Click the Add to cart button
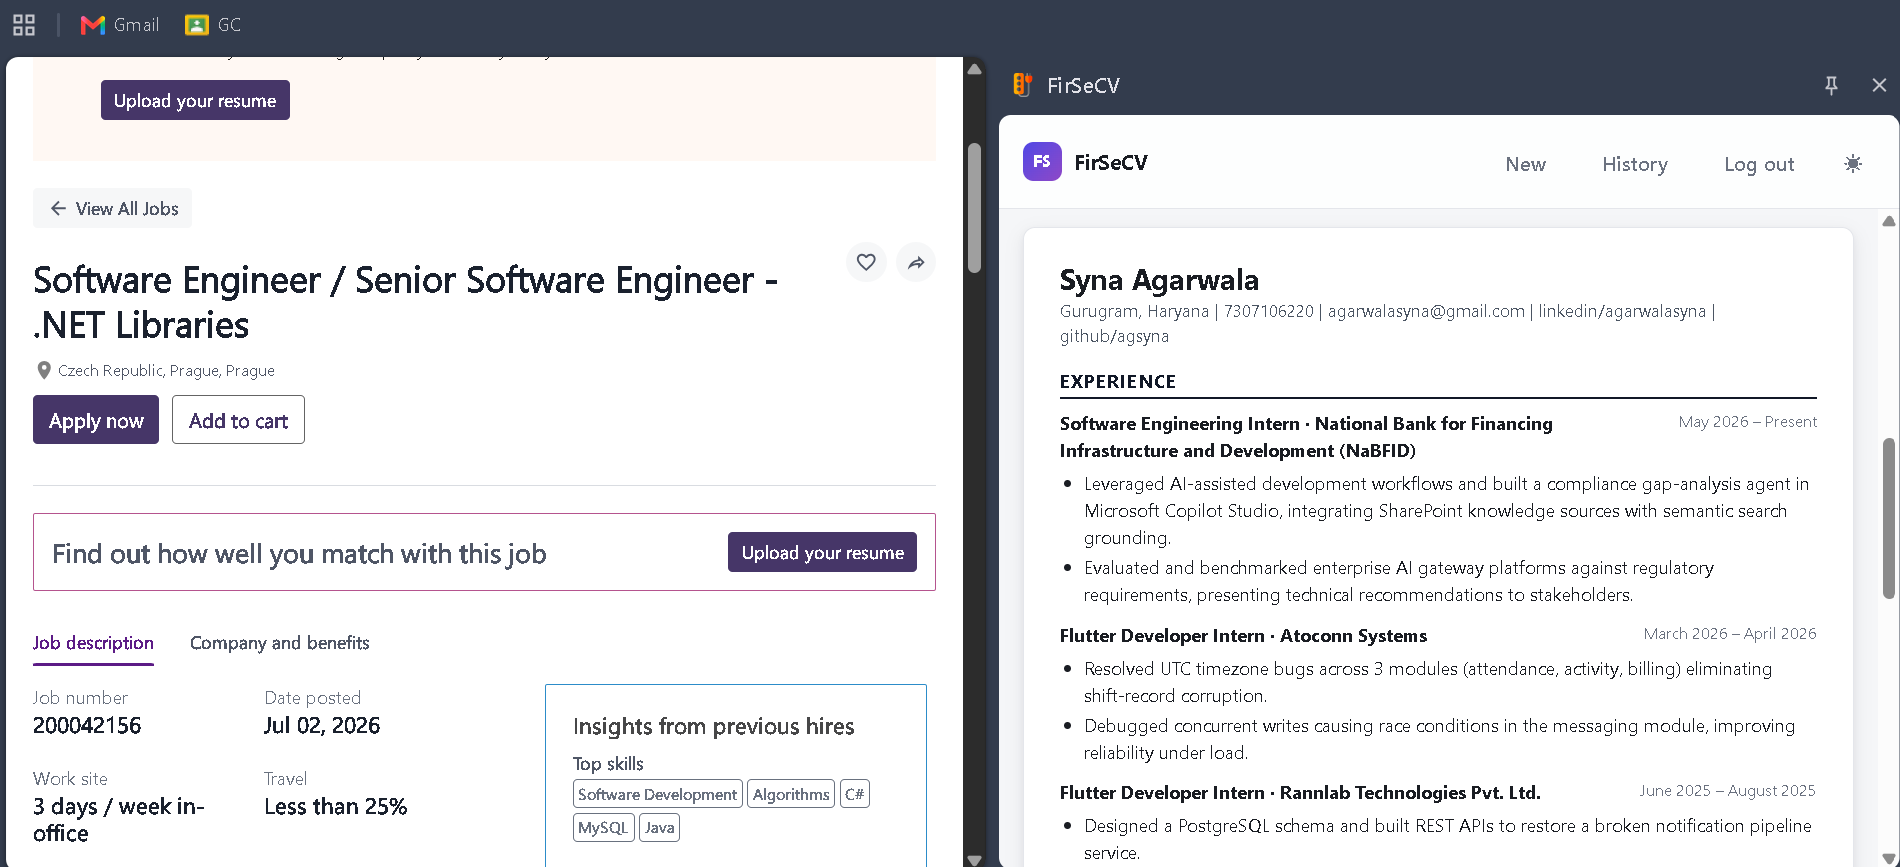The width and height of the screenshot is (1900, 867). coord(238,420)
